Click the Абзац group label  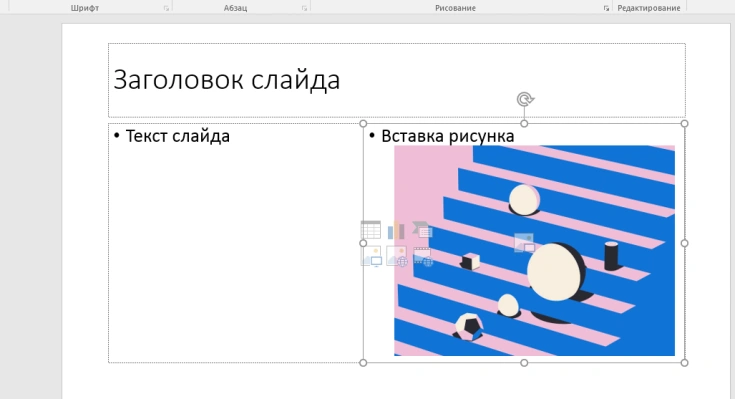click(235, 8)
